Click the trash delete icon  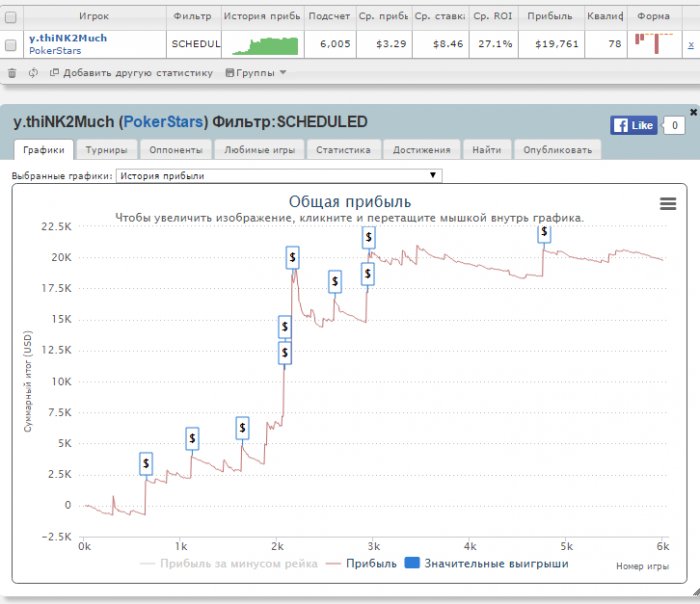12,73
